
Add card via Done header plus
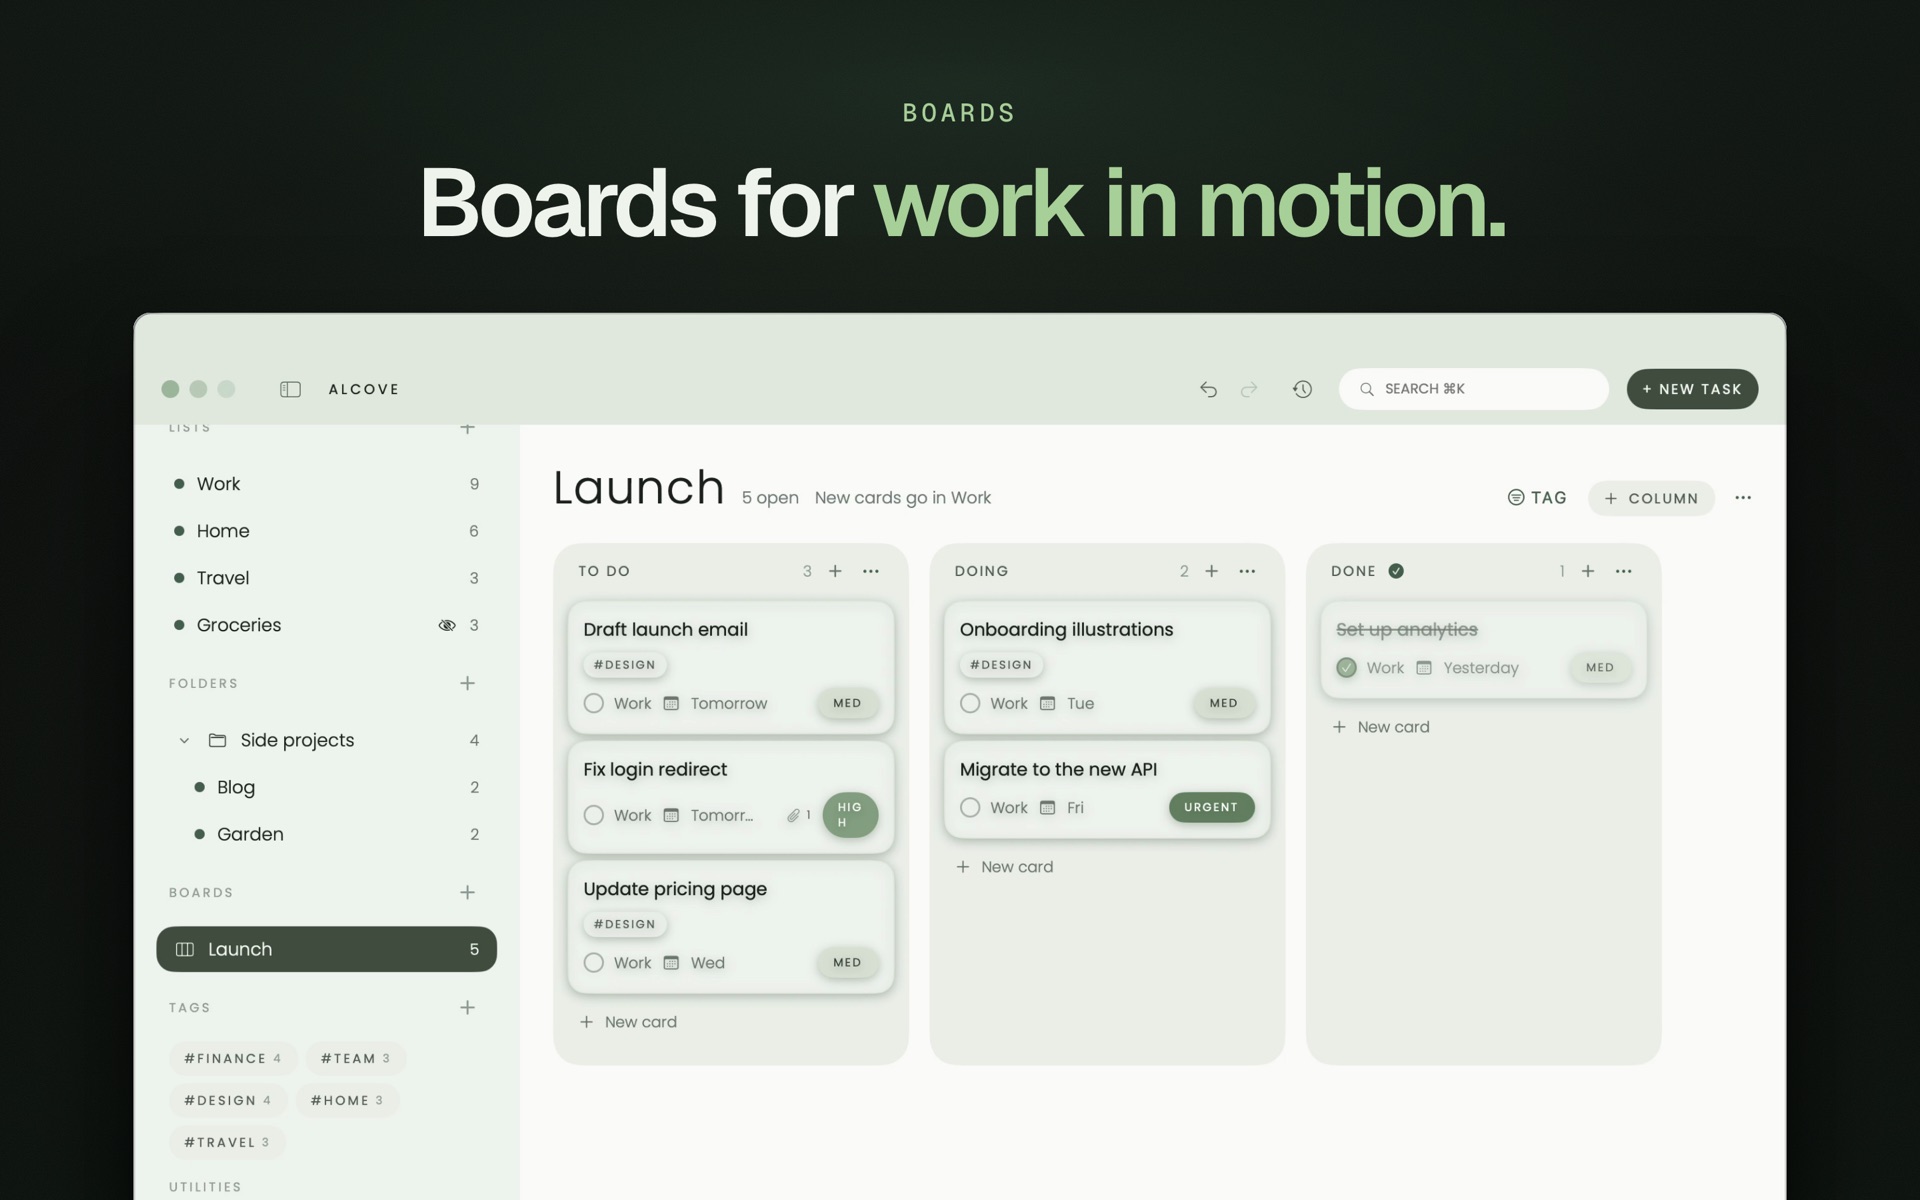tap(1588, 571)
